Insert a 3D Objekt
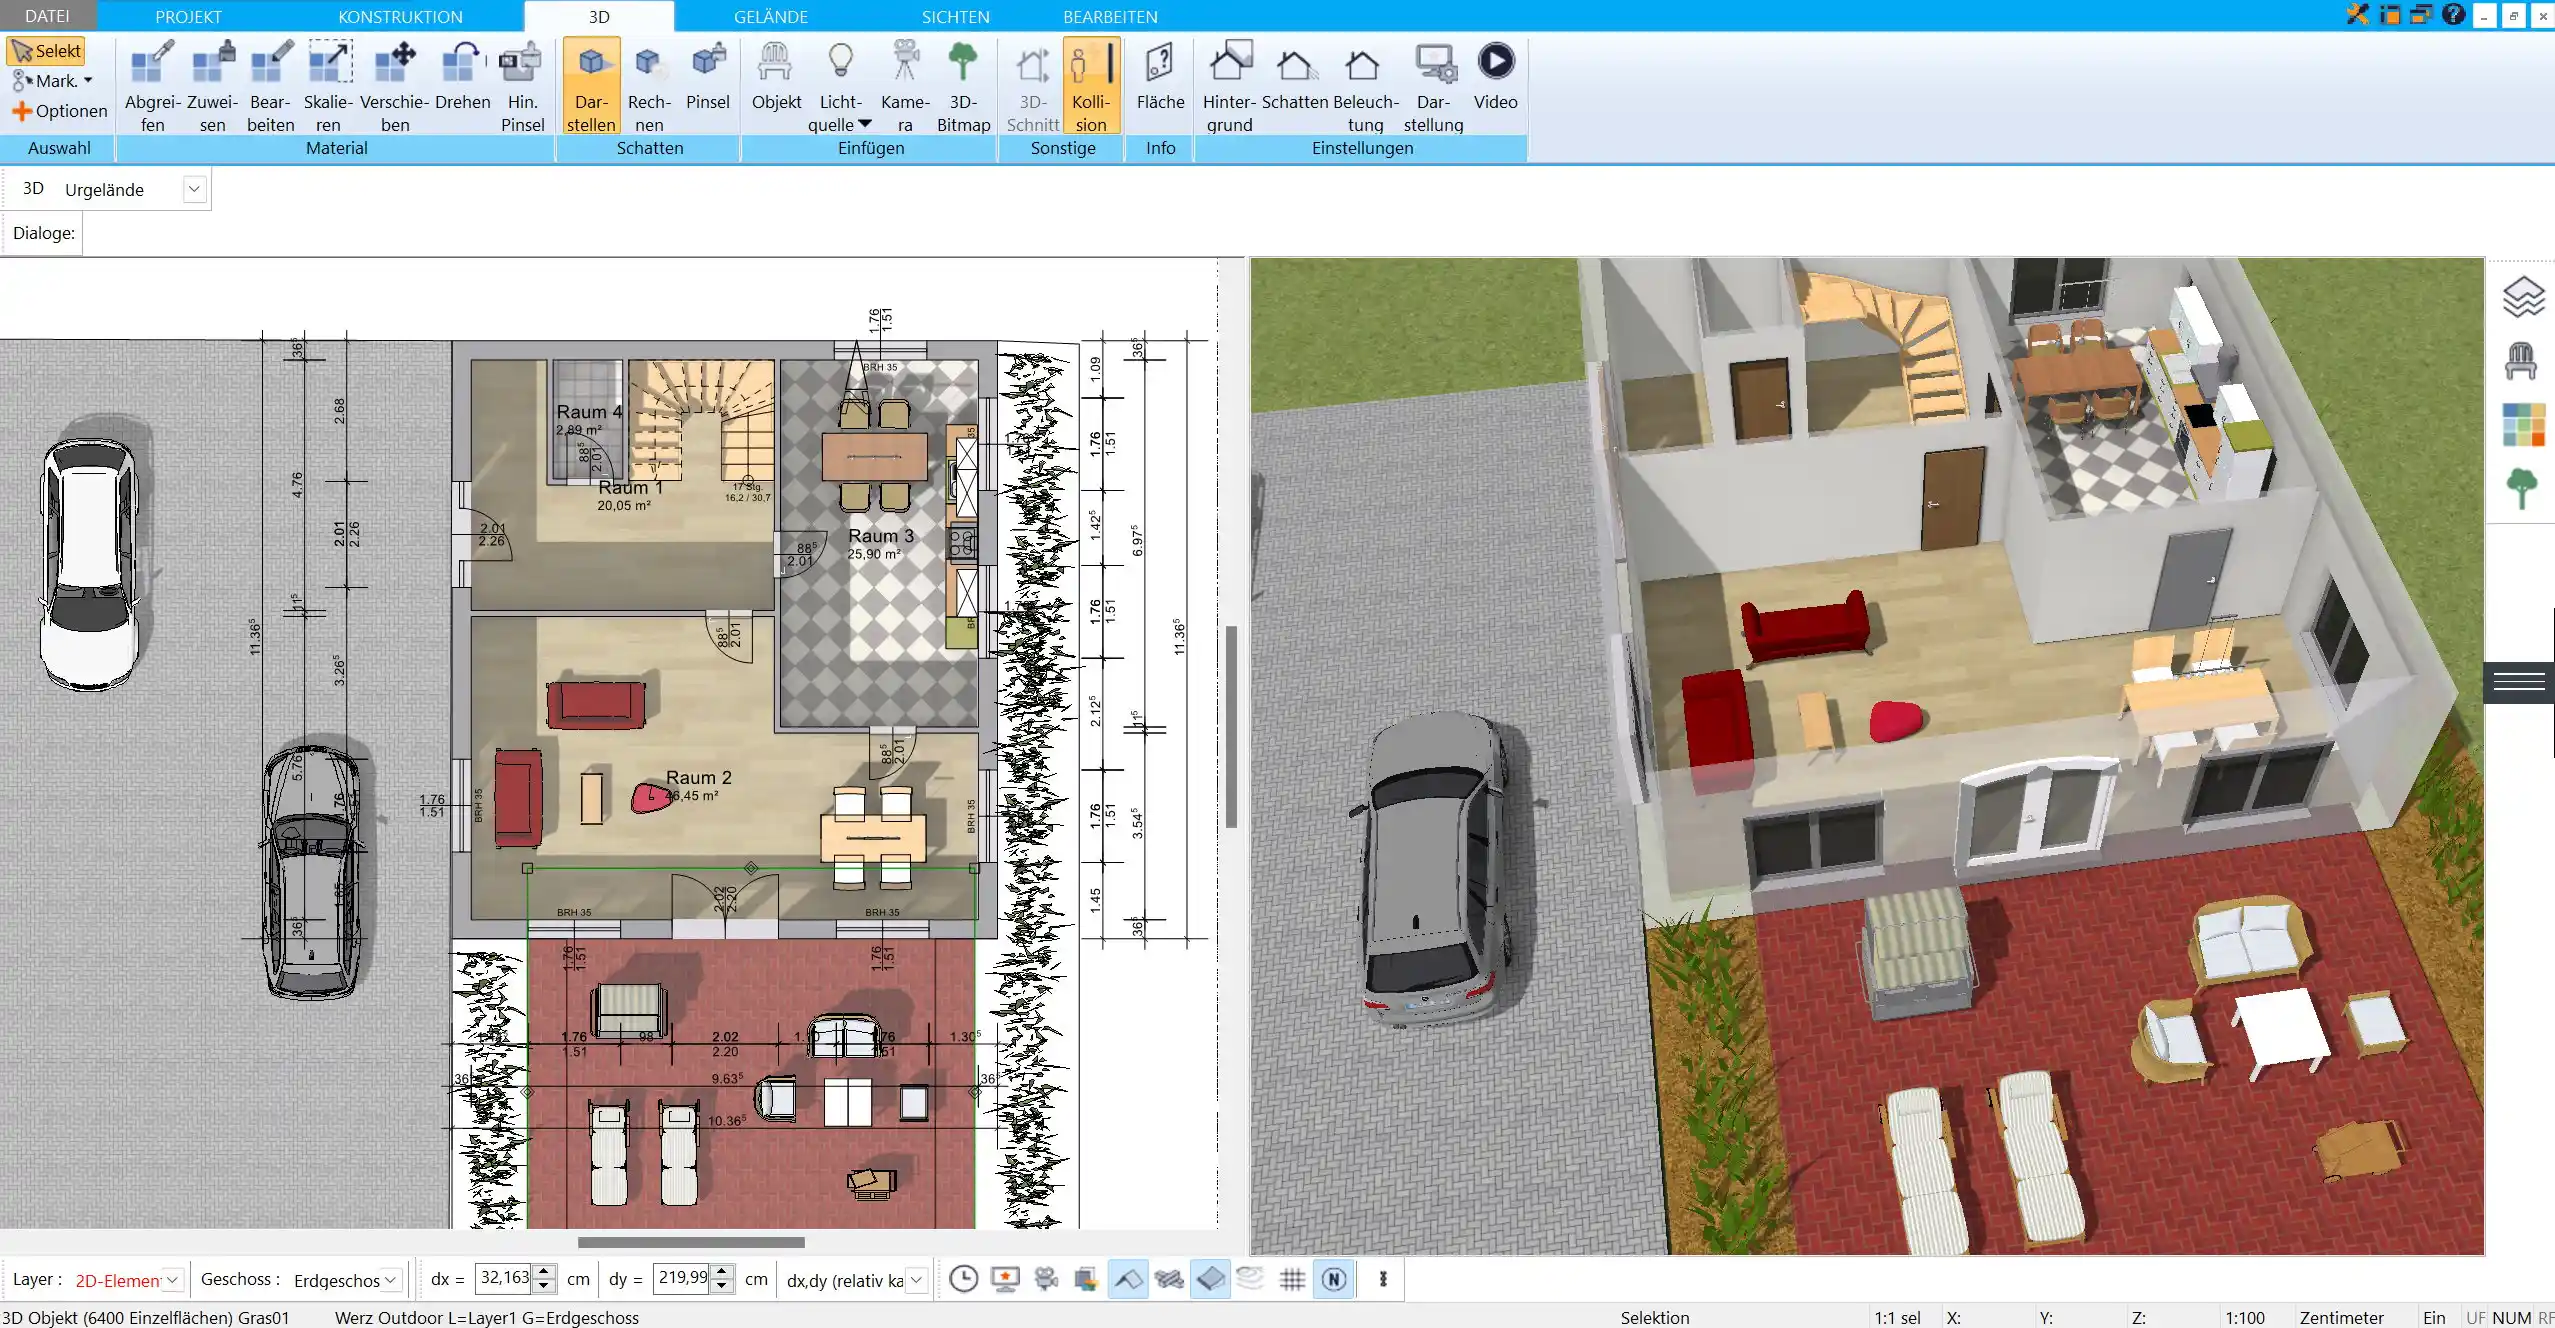Screen dimensions: 2555x1328 (776, 76)
